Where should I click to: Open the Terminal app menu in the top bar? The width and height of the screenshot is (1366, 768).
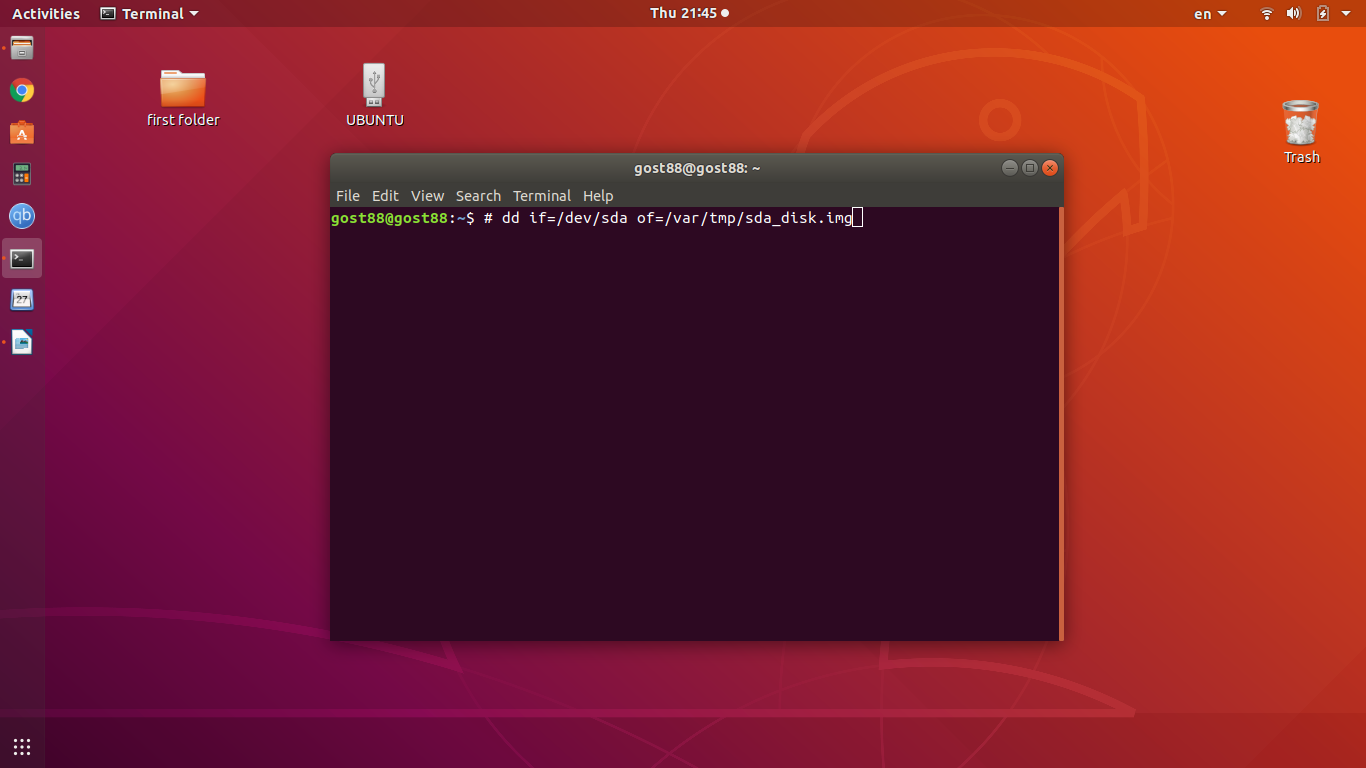click(149, 14)
